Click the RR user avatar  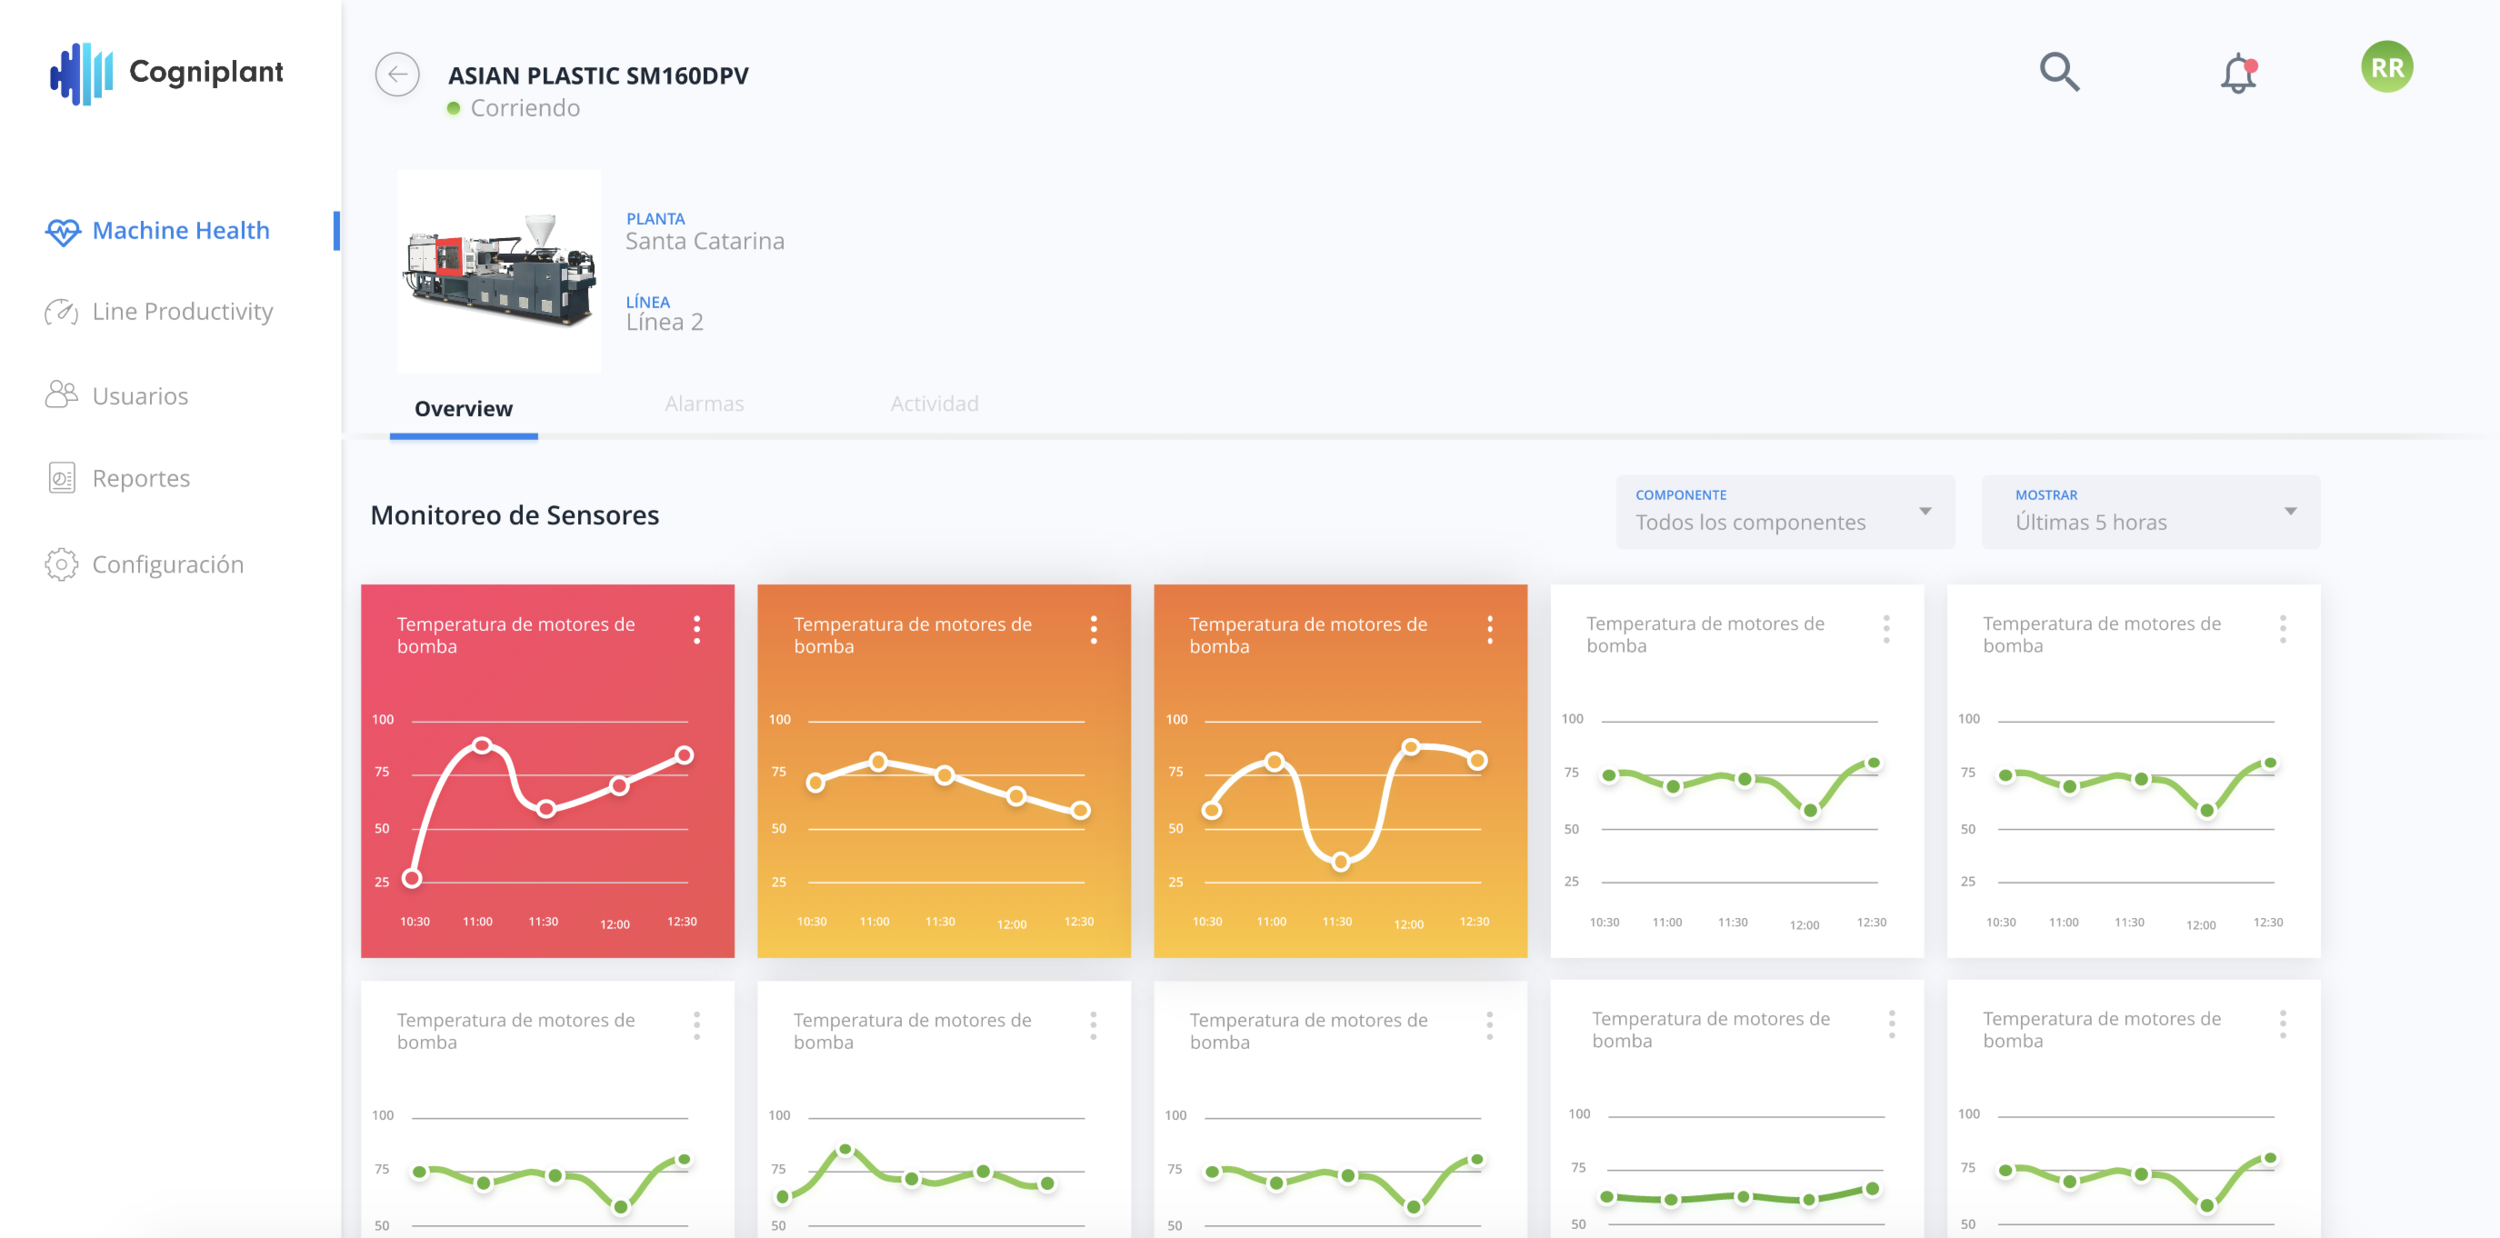click(2387, 68)
